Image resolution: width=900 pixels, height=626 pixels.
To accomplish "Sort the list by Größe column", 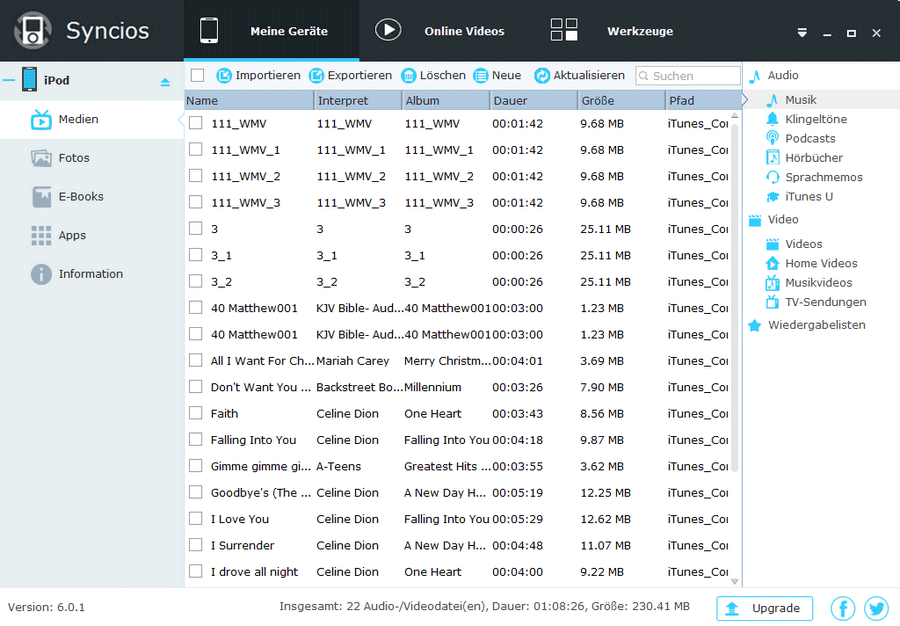I will (x=622, y=100).
